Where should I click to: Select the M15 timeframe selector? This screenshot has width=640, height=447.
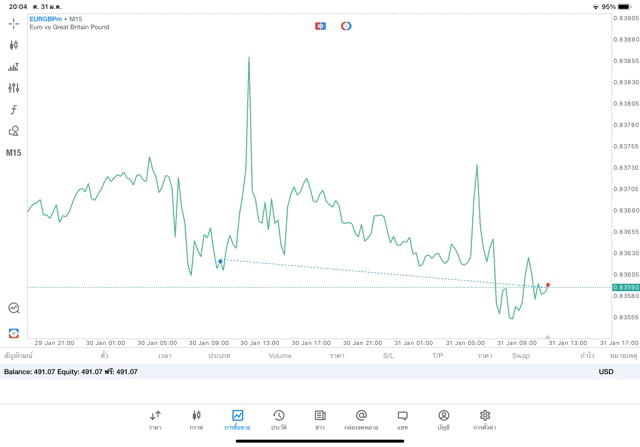tap(14, 153)
